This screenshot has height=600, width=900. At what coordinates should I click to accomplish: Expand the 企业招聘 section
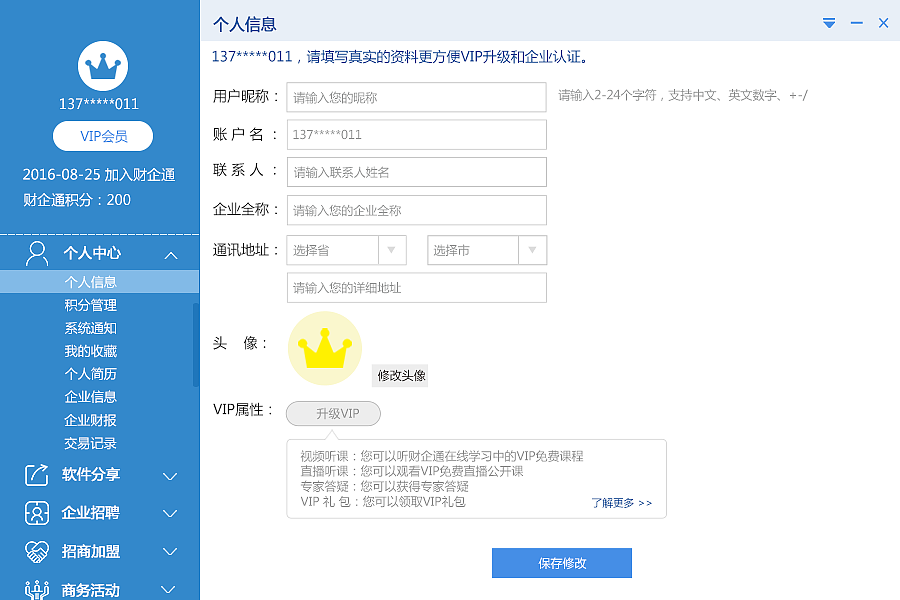point(169,513)
